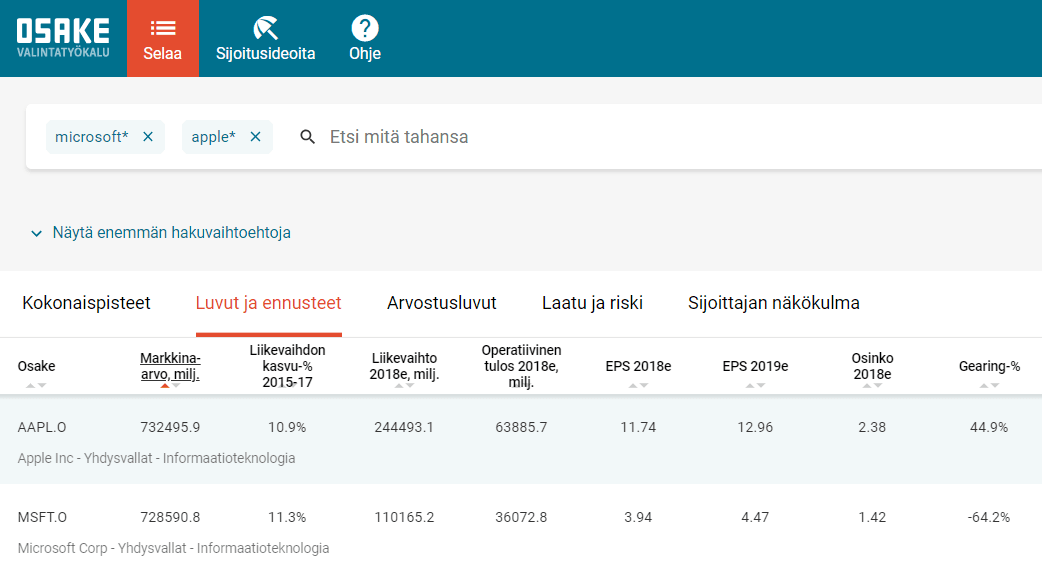This screenshot has width=1042, height=565.
Task: Open Sijoitusideoita umbrella icon
Action: point(265,28)
